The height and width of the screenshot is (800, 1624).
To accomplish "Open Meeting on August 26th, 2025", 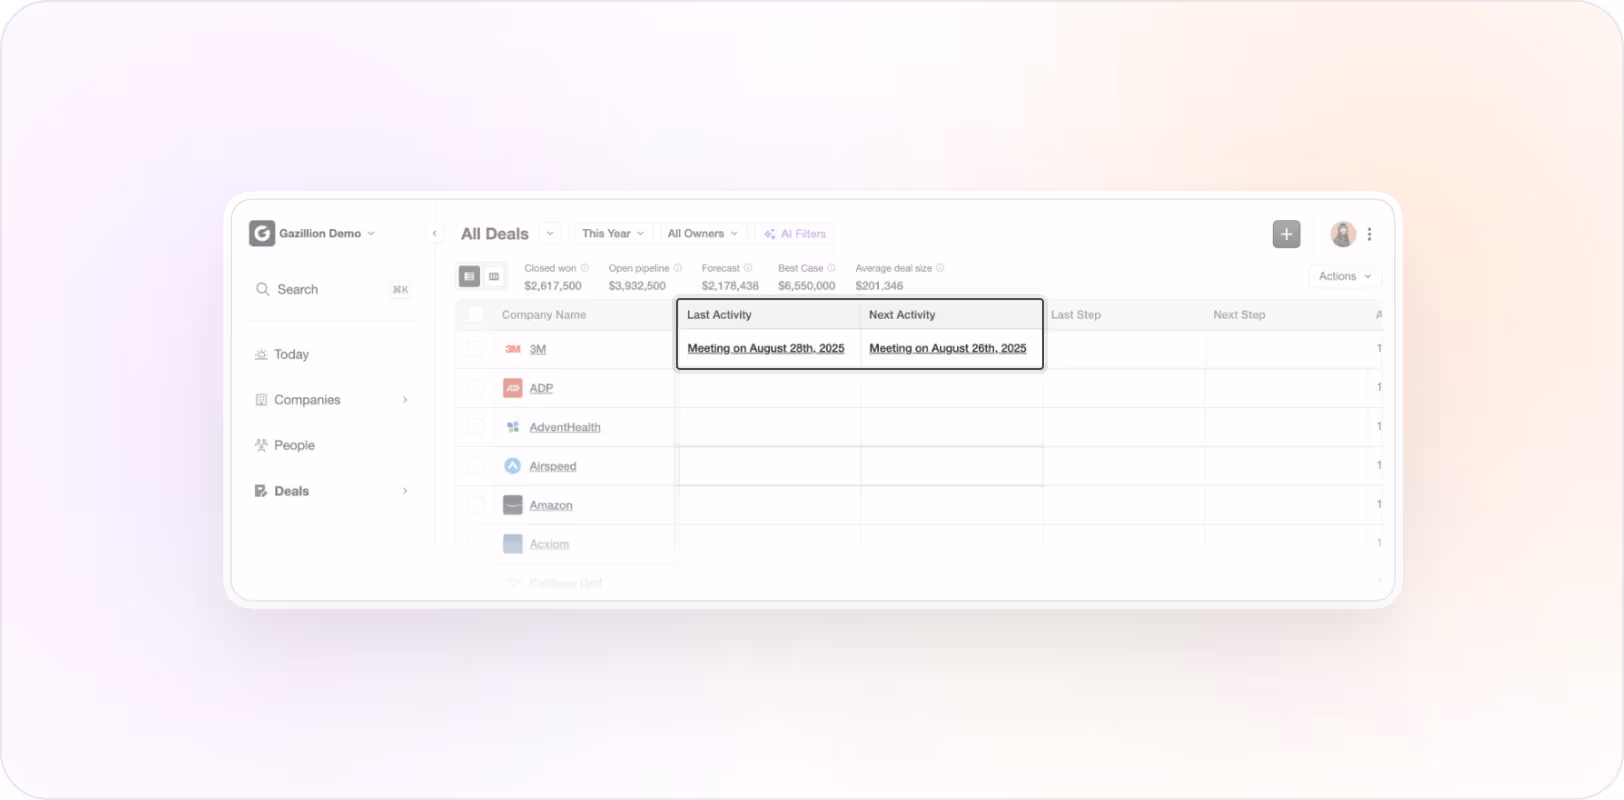I will 948,348.
